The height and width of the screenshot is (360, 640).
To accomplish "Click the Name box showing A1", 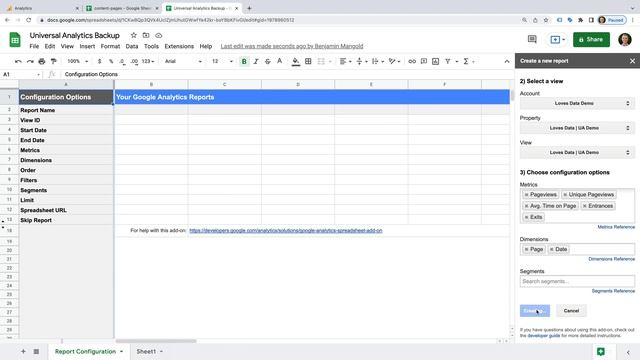I will pyautogui.click(x=20, y=74).
